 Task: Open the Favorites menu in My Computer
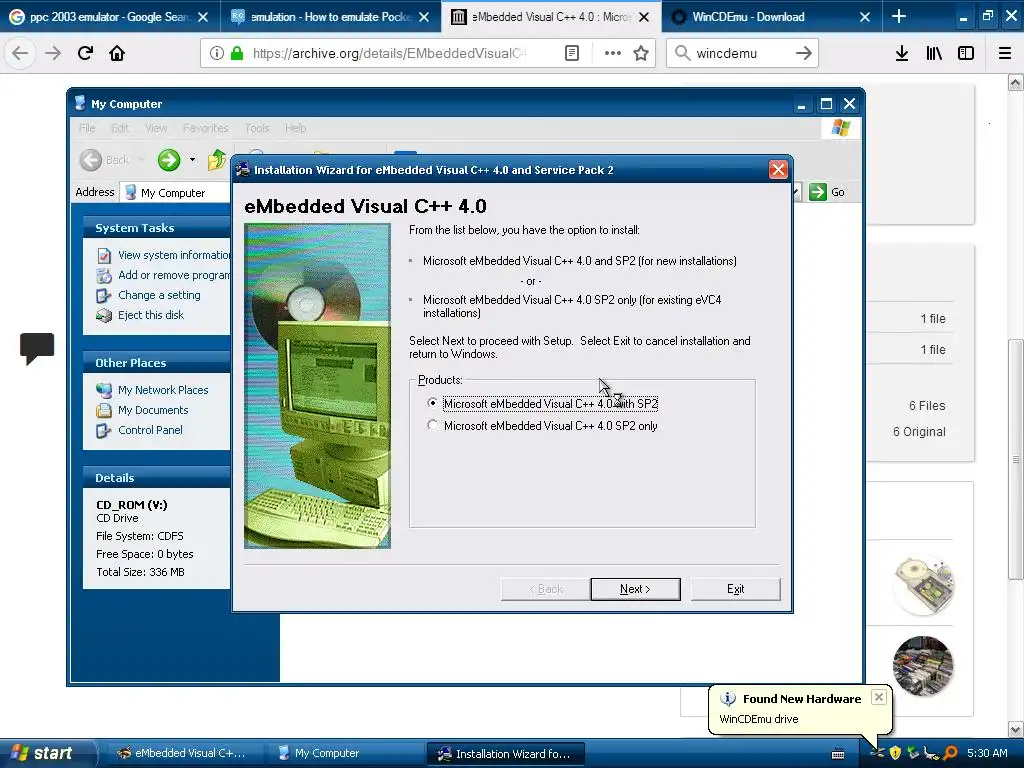coord(206,128)
